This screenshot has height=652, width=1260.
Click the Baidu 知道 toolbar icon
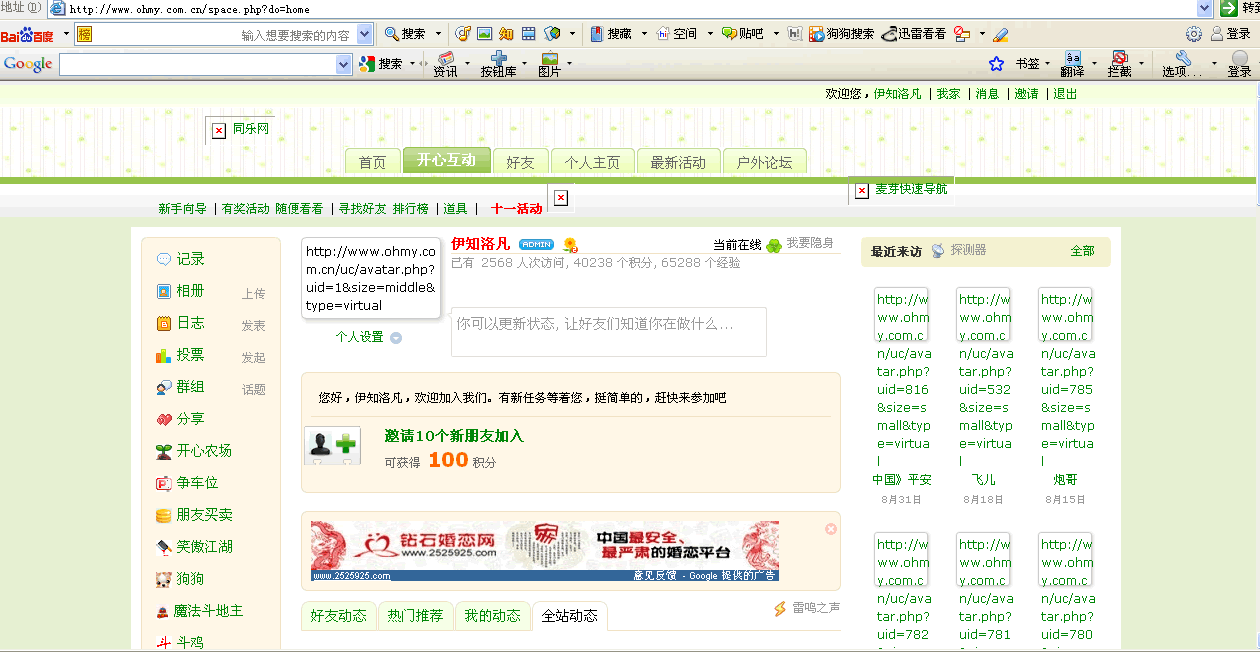(506, 33)
